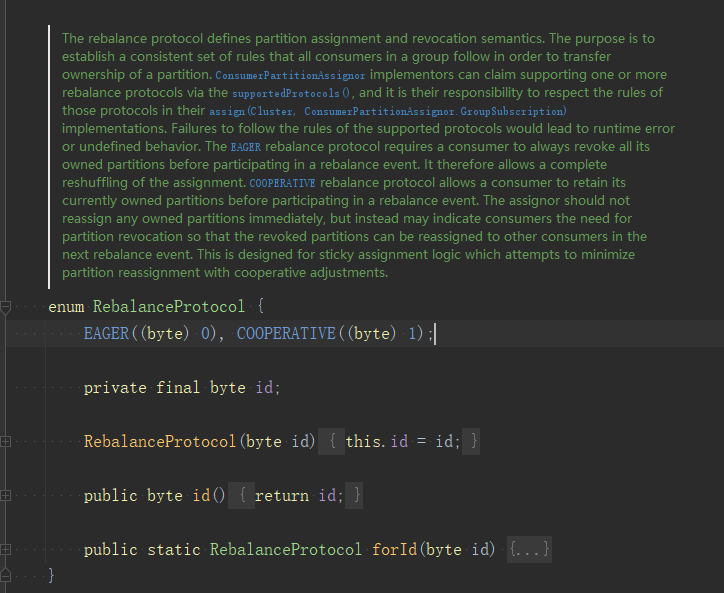Follow the supportedProtocols() link in documentation
724x593 pixels.
click(299, 93)
